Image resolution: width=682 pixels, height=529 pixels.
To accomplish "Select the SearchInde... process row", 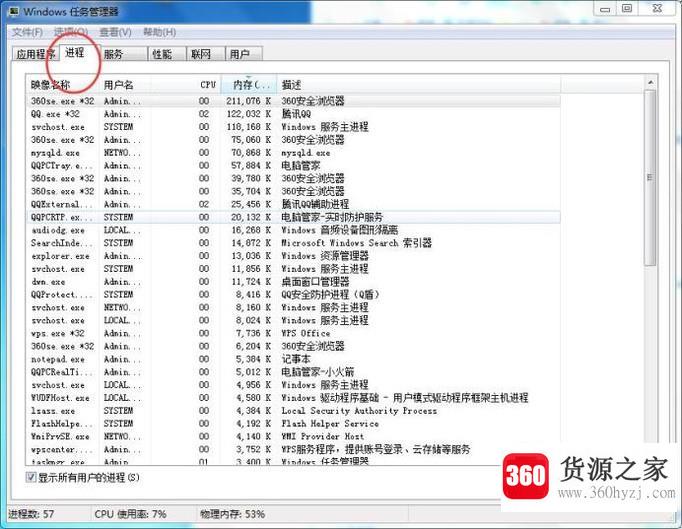I will pos(293,243).
